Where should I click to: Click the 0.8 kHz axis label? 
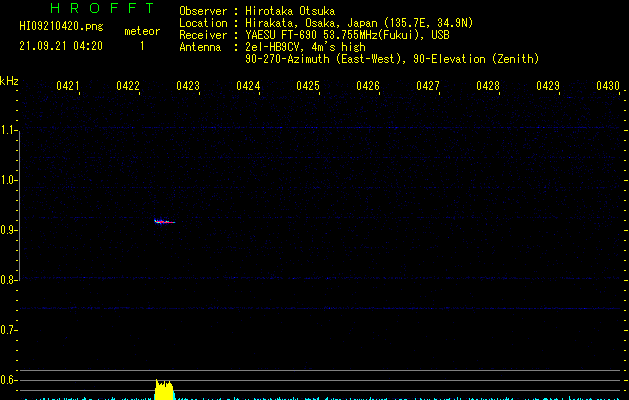(8, 280)
